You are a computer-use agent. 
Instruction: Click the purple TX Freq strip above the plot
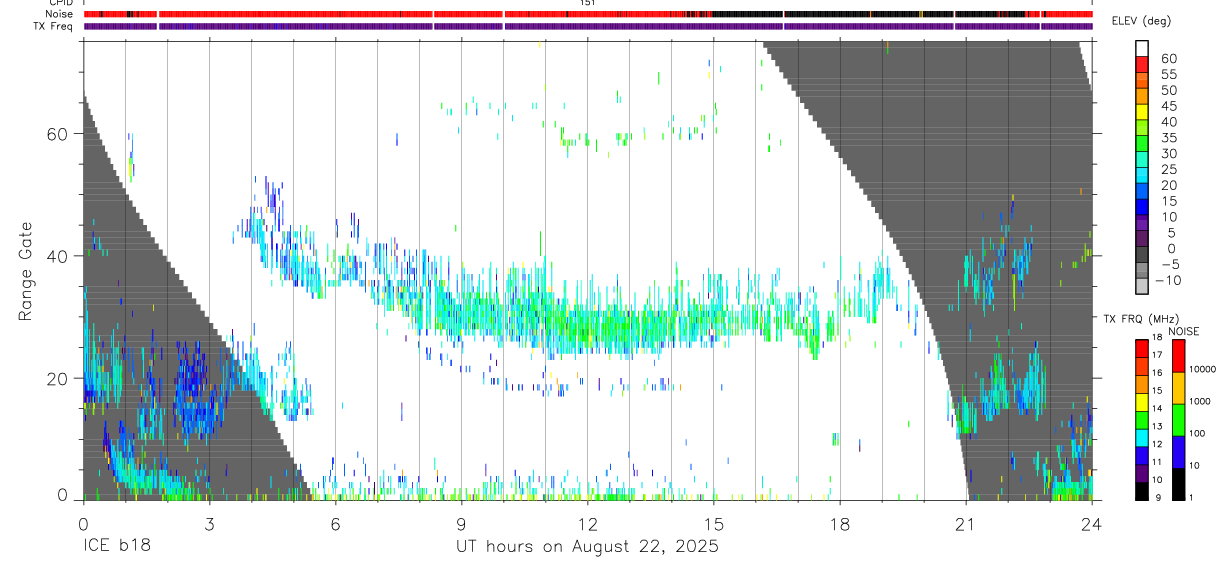(x=588, y=26)
